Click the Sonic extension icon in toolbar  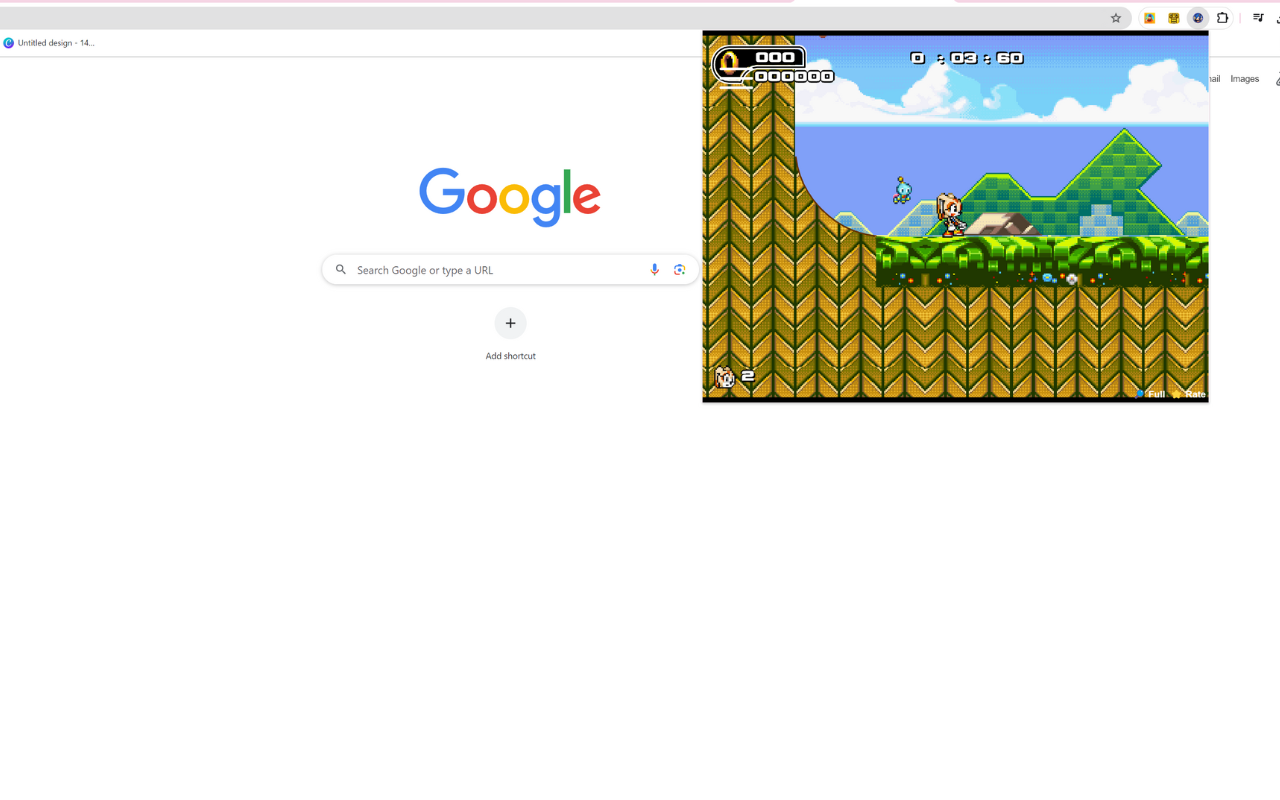point(1198,18)
